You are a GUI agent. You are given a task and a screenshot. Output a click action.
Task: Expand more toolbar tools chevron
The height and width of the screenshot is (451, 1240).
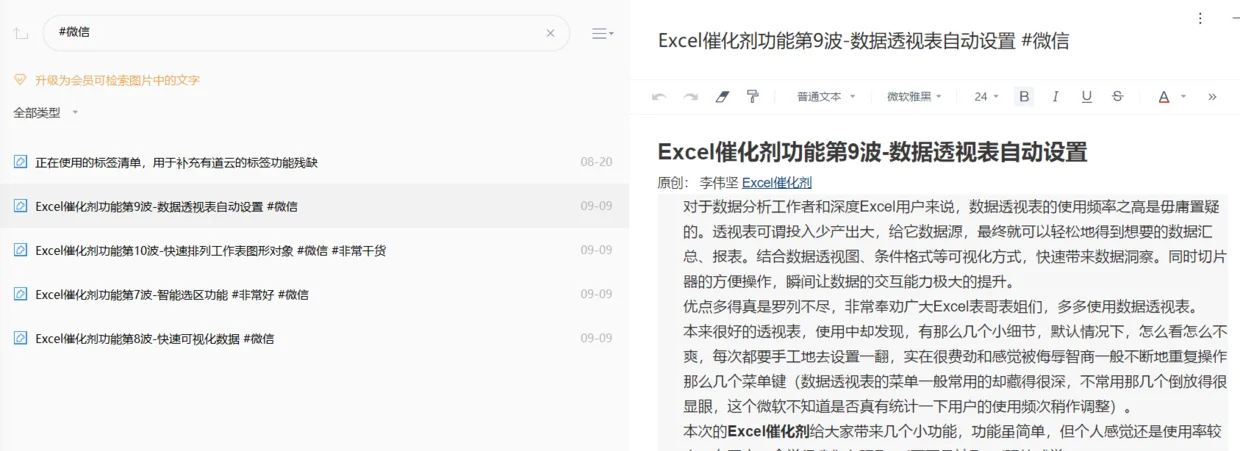tap(1212, 97)
